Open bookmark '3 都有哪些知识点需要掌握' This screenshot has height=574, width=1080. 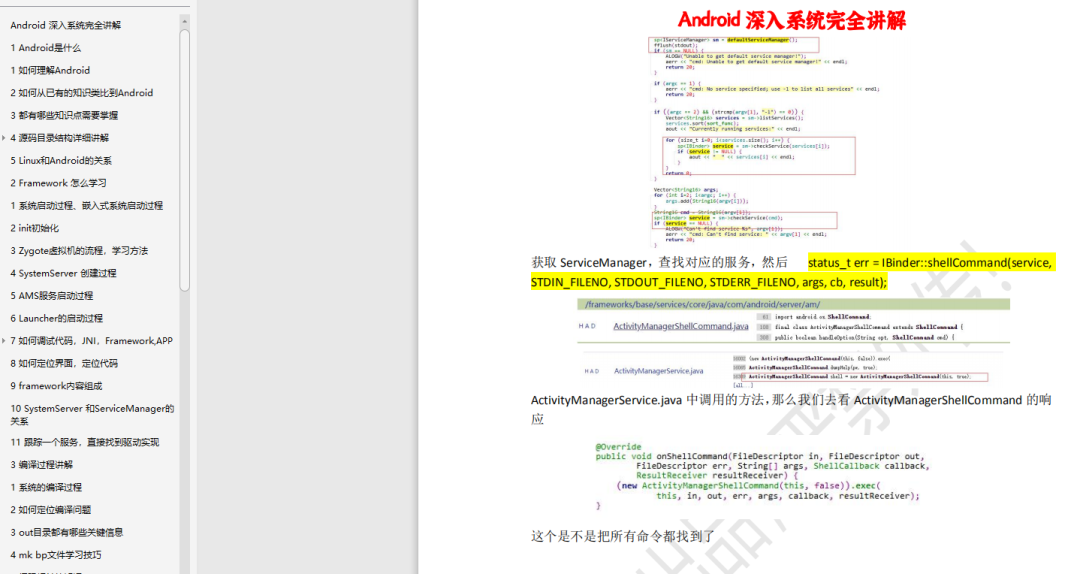pyautogui.click(x=64, y=115)
